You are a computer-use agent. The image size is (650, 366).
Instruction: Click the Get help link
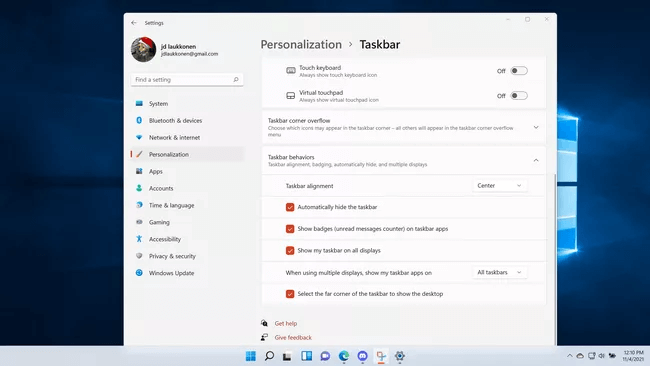286,323
